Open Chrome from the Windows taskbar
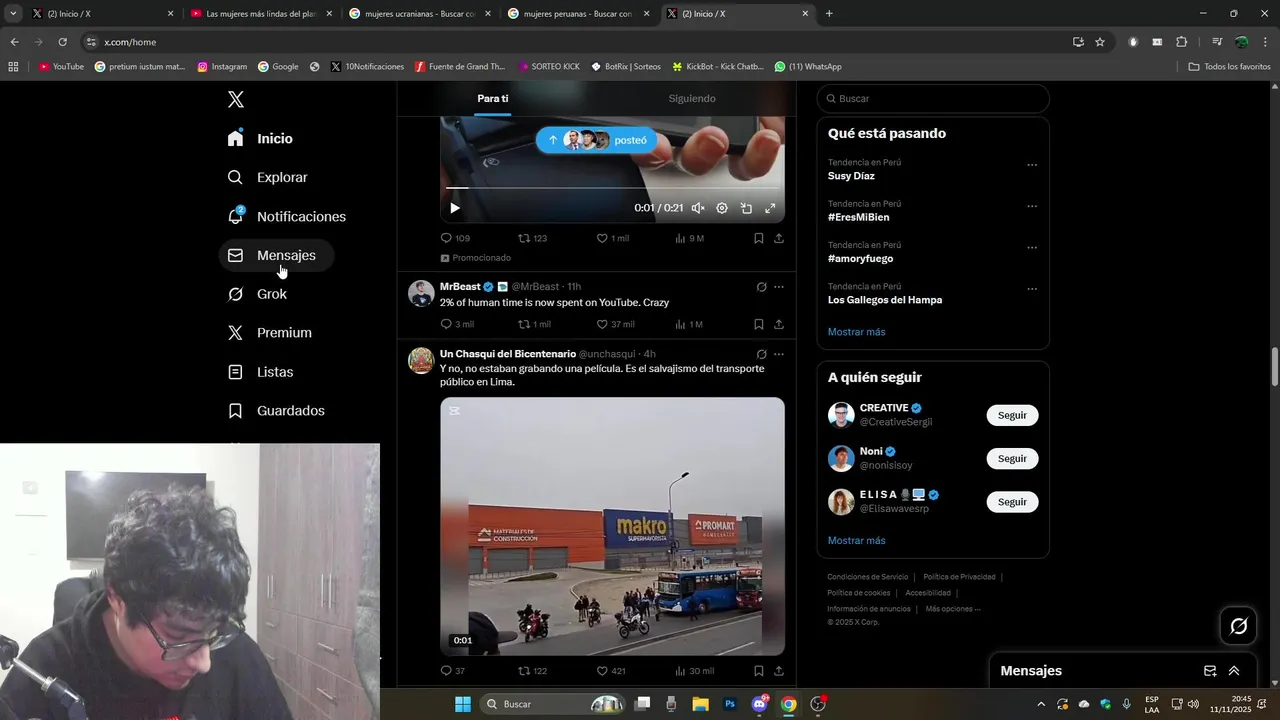 [789, 704]
